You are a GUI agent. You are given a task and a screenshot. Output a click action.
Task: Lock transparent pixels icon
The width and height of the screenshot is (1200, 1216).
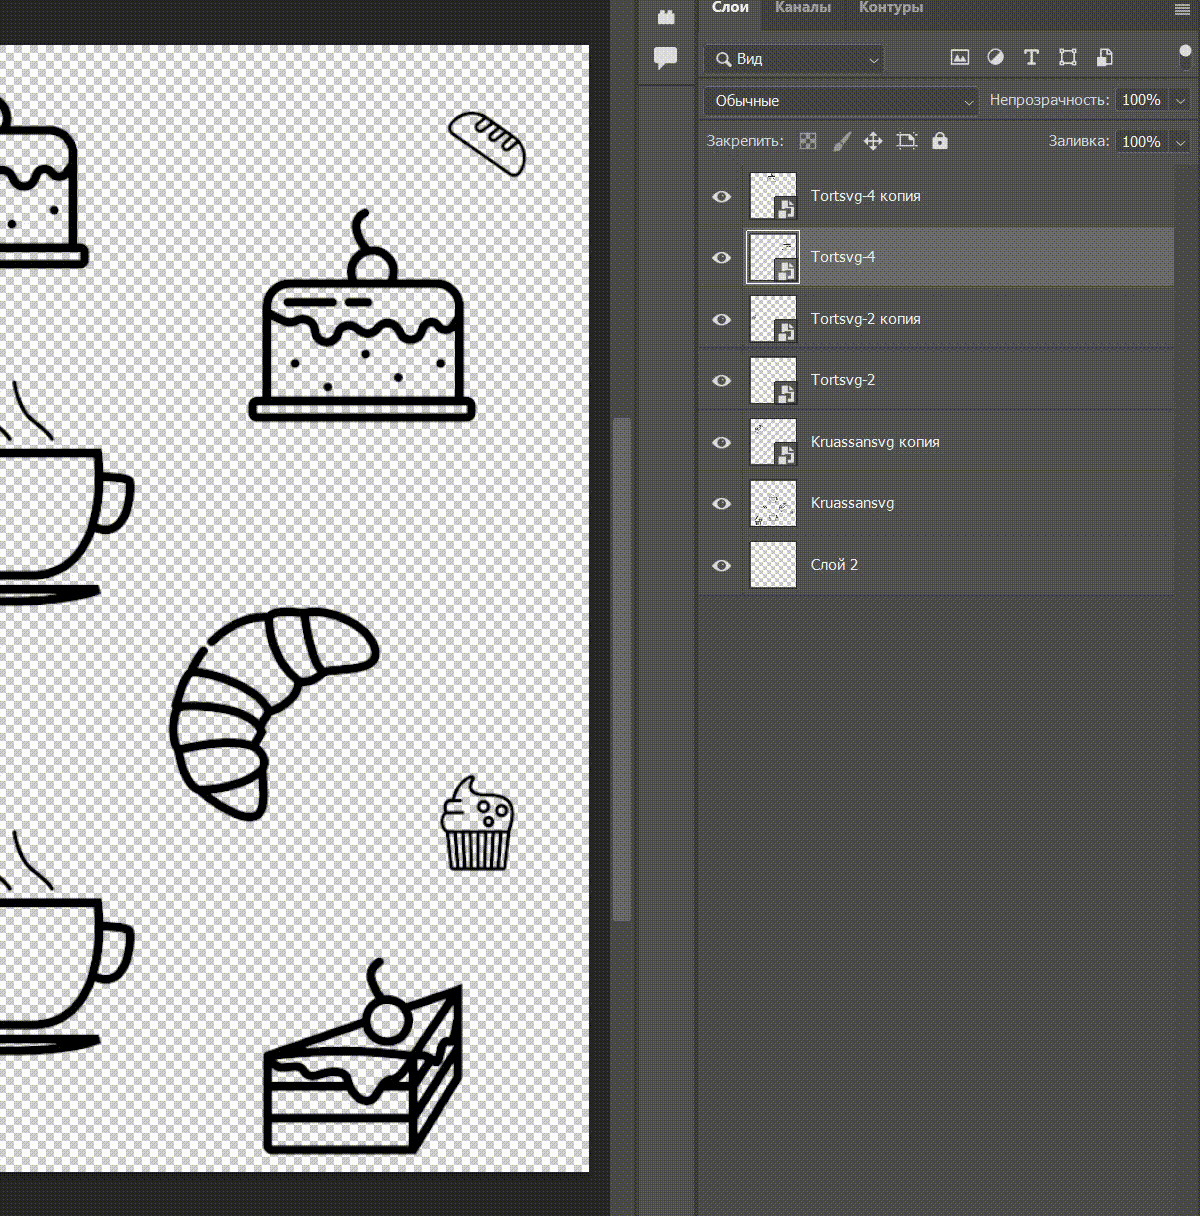[x=808, y=142]
